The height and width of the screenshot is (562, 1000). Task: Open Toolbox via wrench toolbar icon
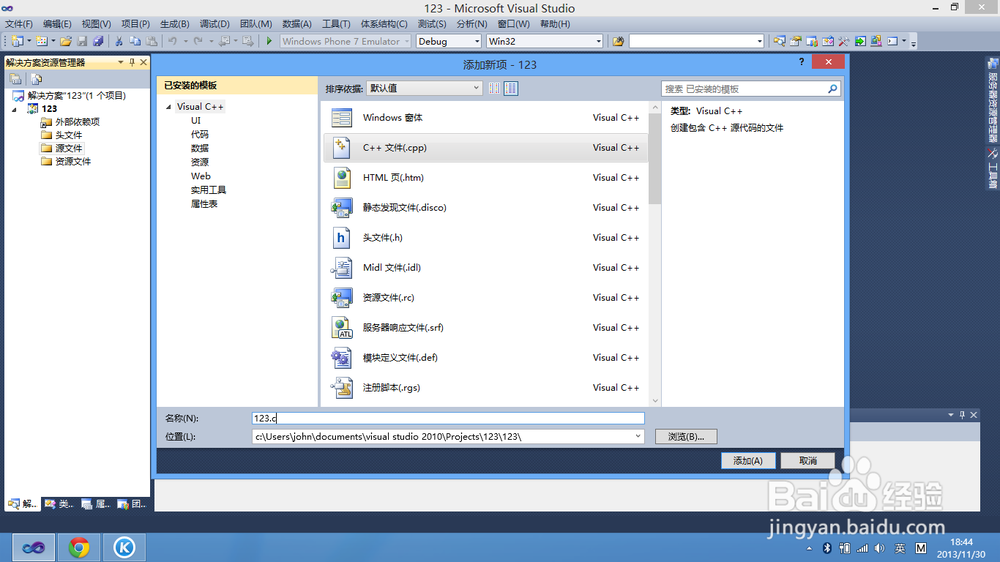(x=844, y=41)
